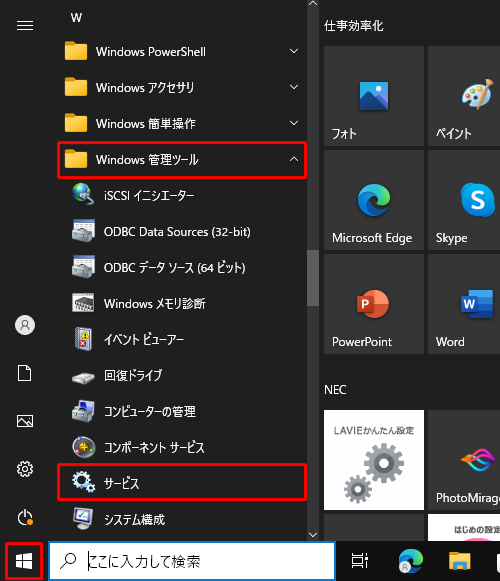The width and height of the screenshot is (500, 581).
Task: Open the Word tile
Action: [464, 304]
